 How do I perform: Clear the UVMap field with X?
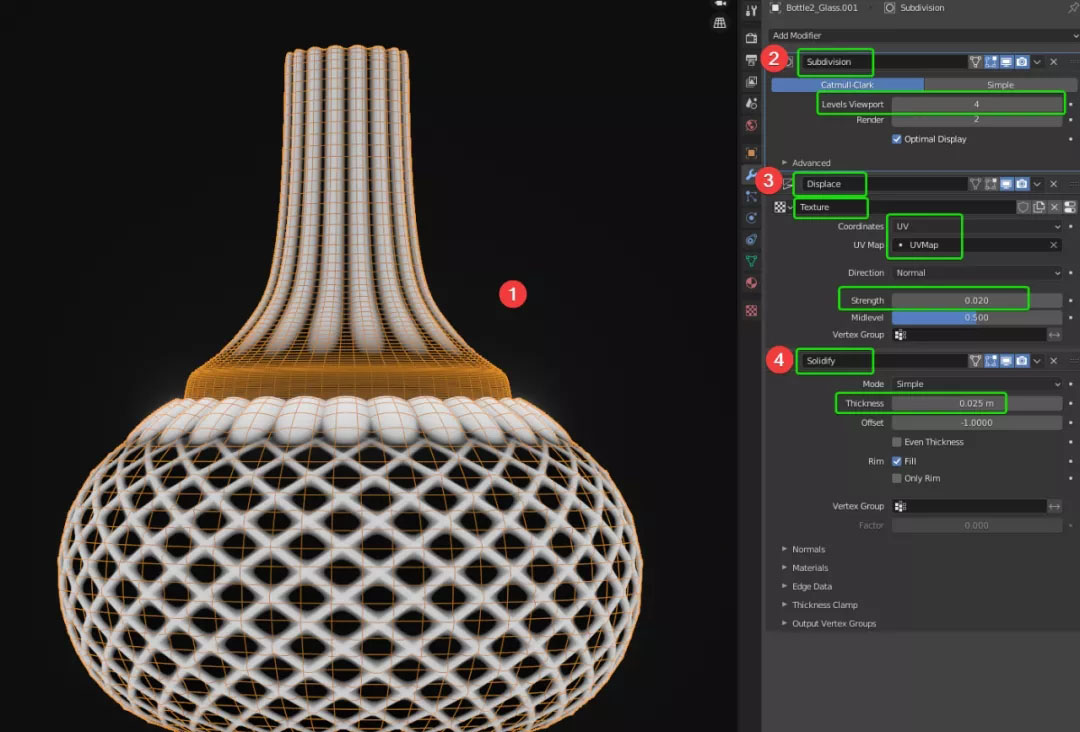[x=1053, y=245]
